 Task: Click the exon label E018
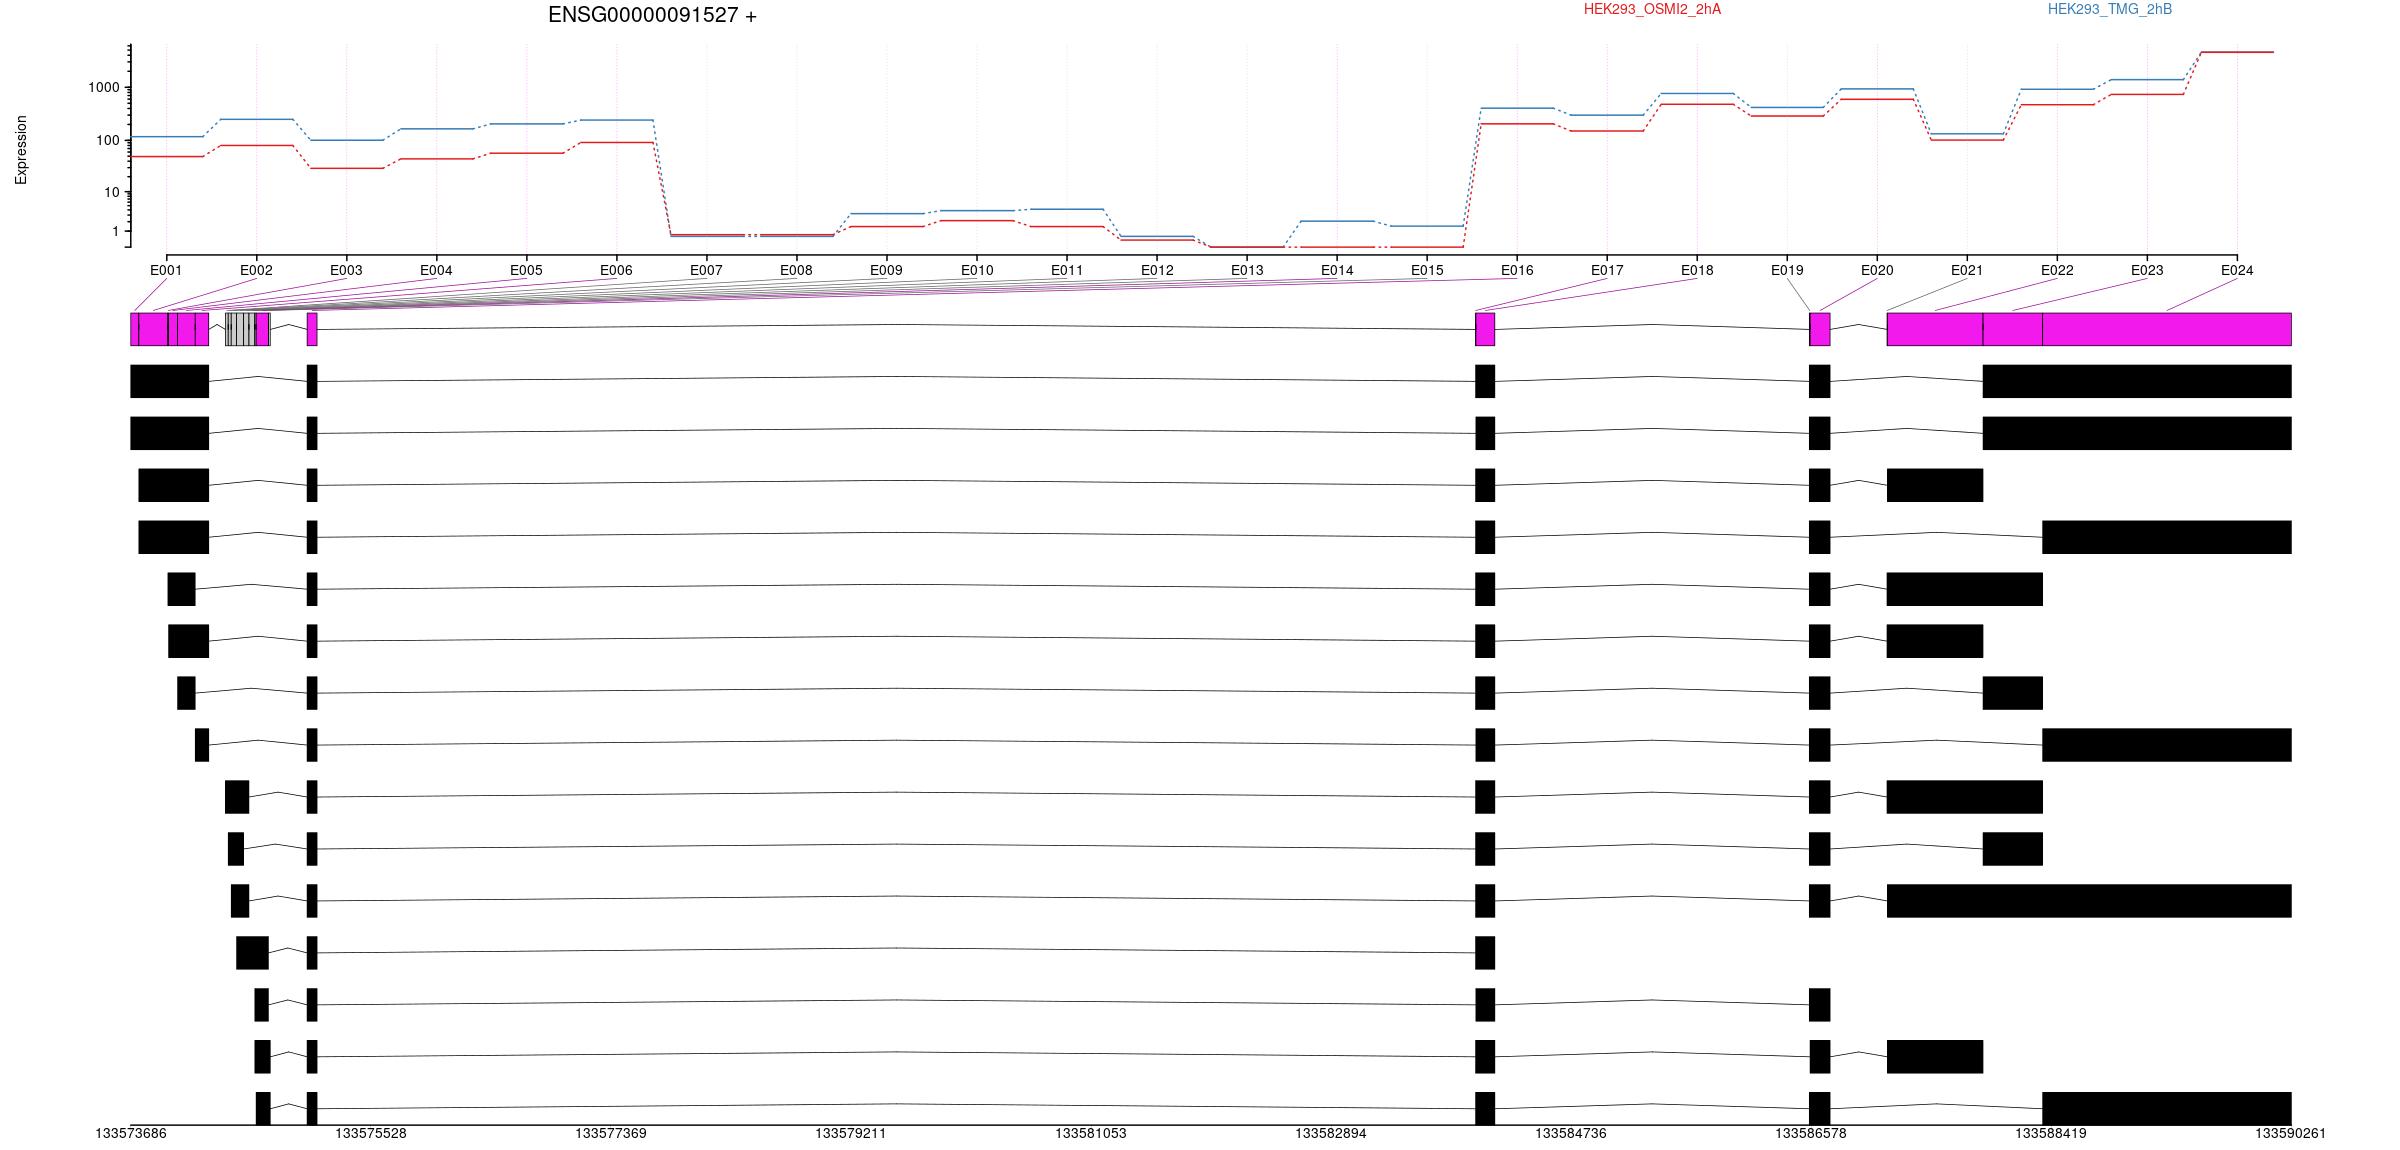1697,270
